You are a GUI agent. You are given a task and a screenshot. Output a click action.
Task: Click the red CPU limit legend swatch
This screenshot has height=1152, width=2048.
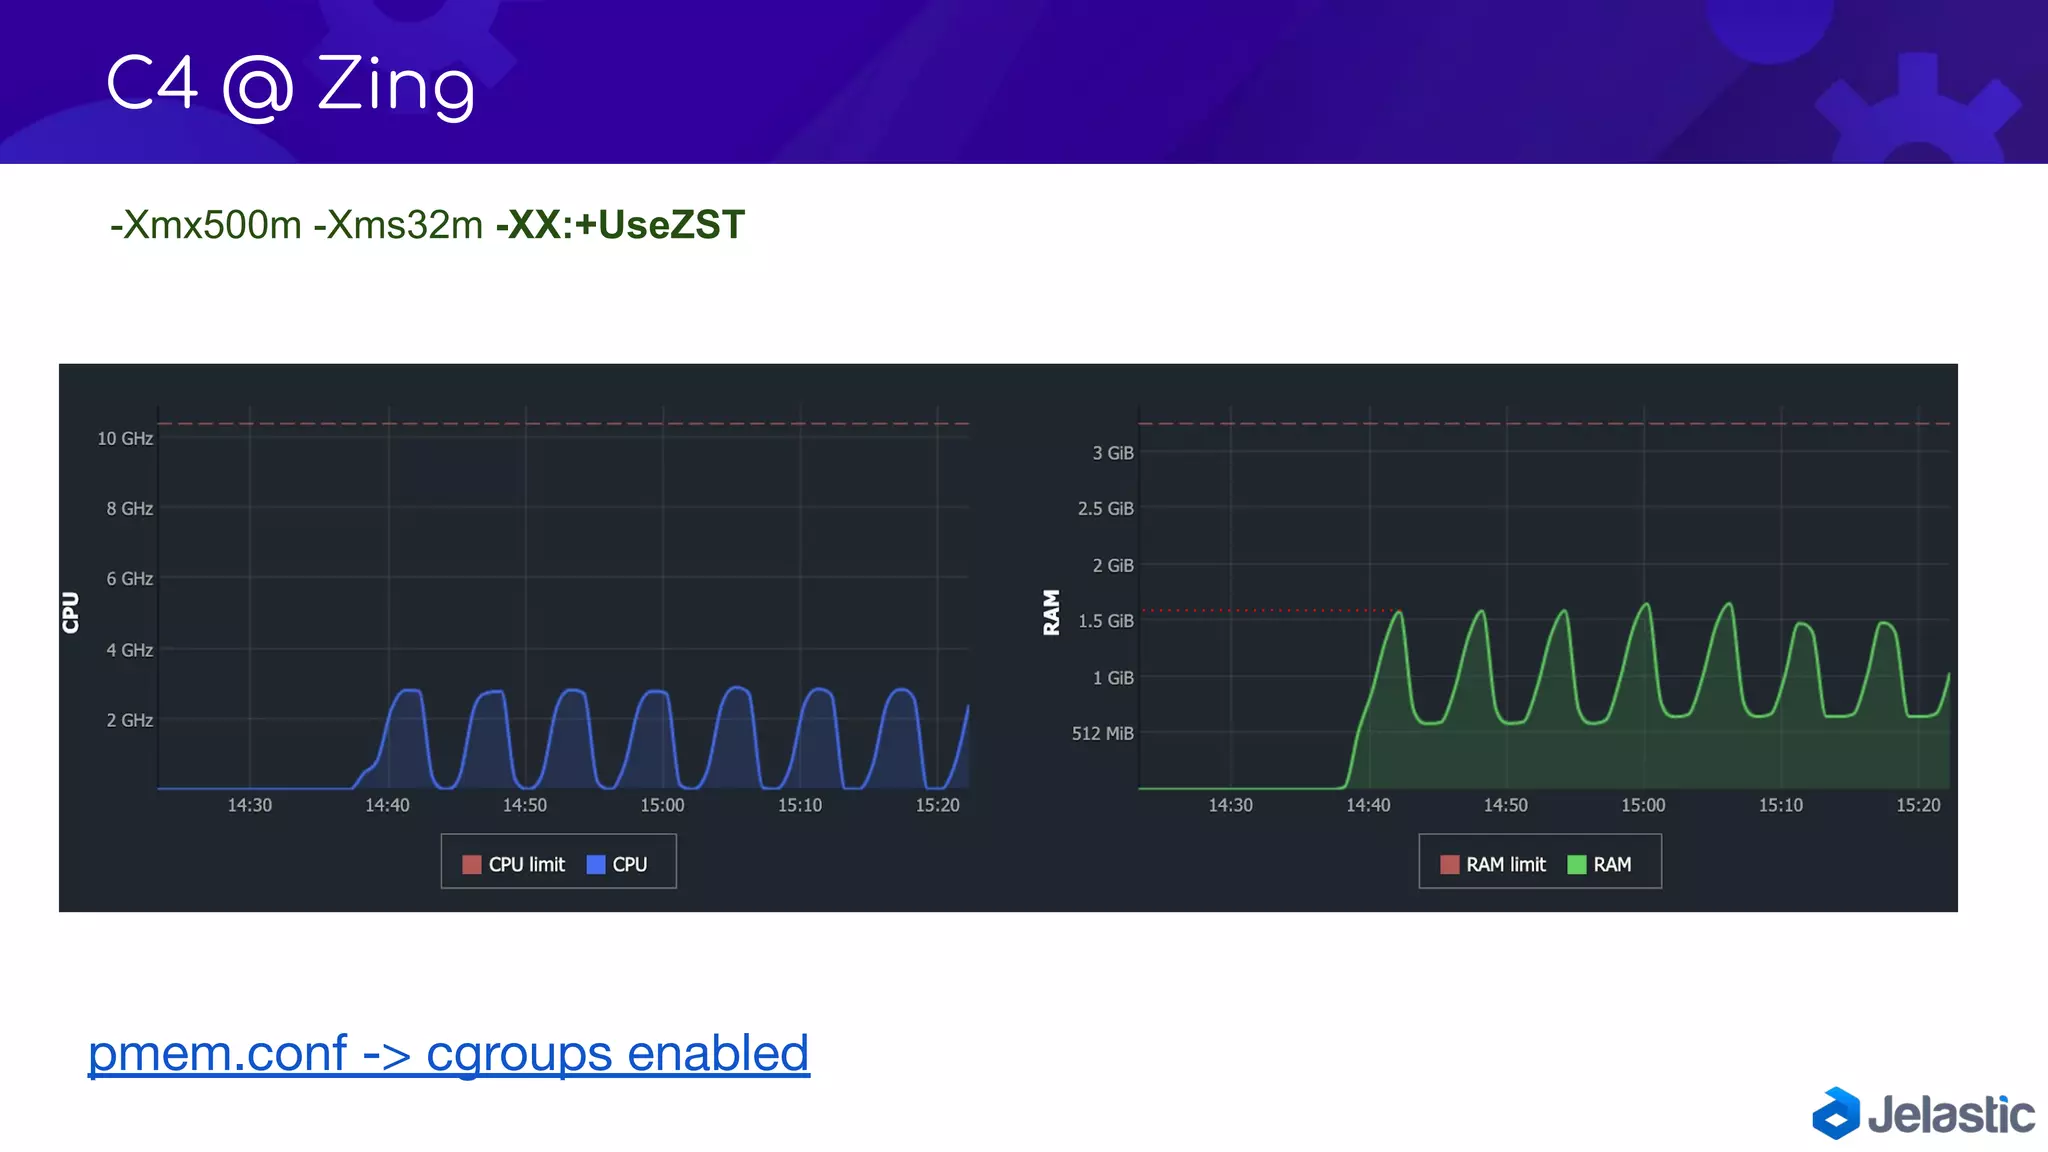(472, 865)
